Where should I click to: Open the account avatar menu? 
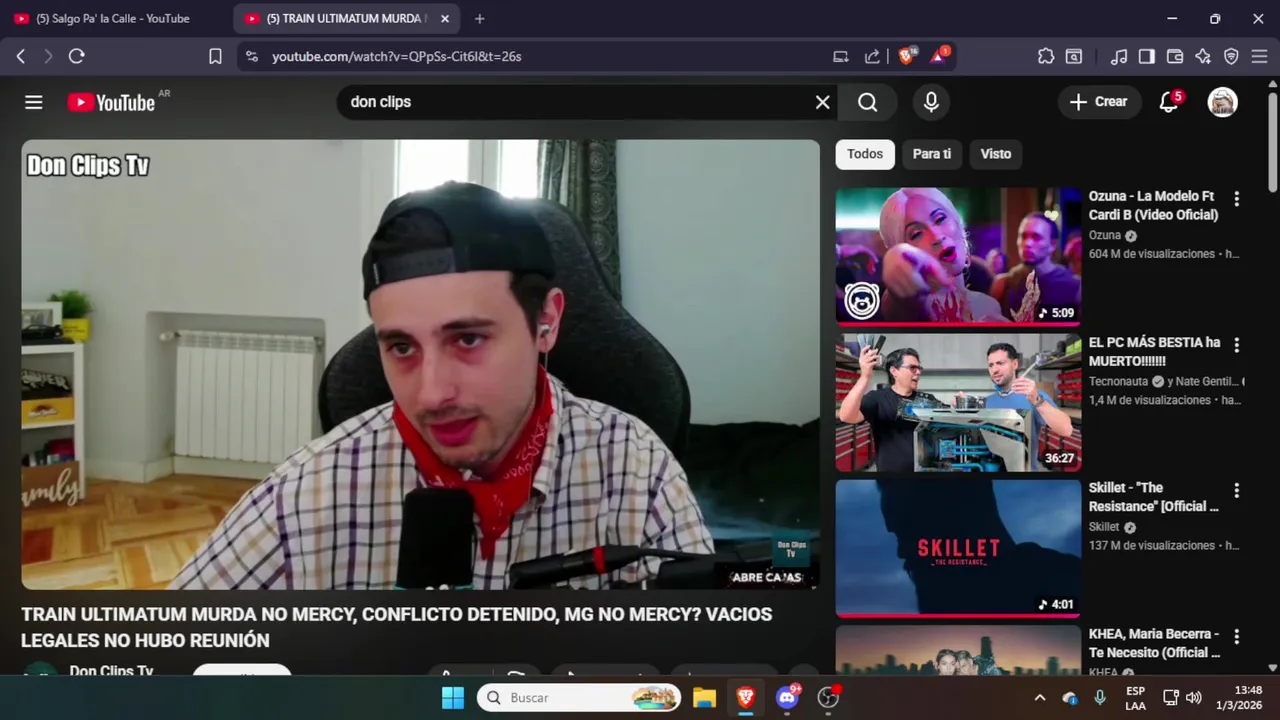[1222, 102]
